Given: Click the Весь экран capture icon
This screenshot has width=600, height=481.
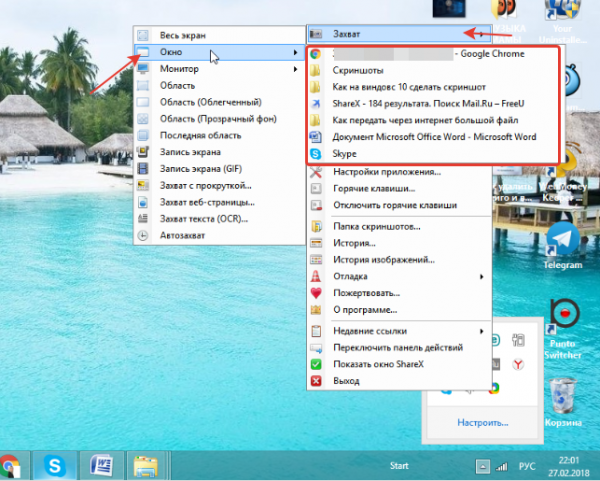Looking at the screenshot, I should click(x=143, y=35).
